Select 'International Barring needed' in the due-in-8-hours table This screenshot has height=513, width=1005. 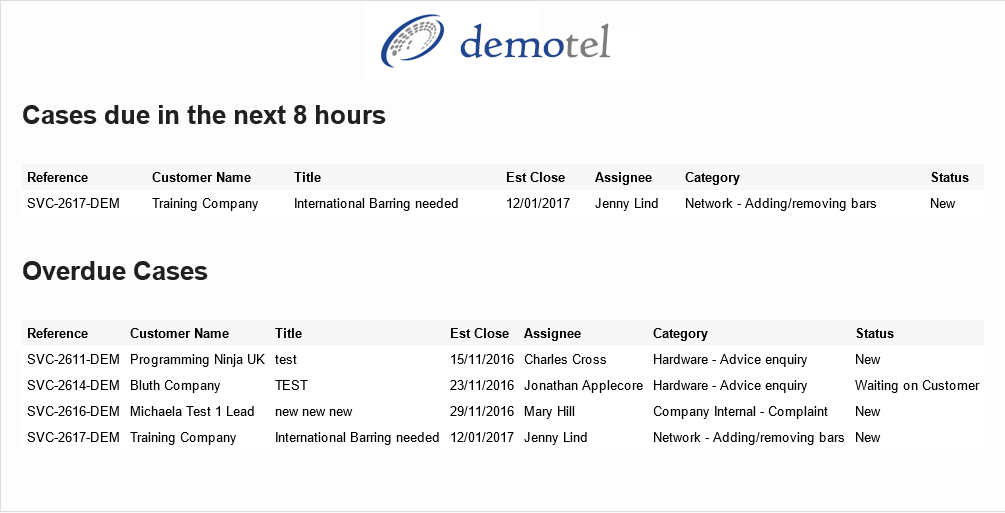click(x=376, y=204)
